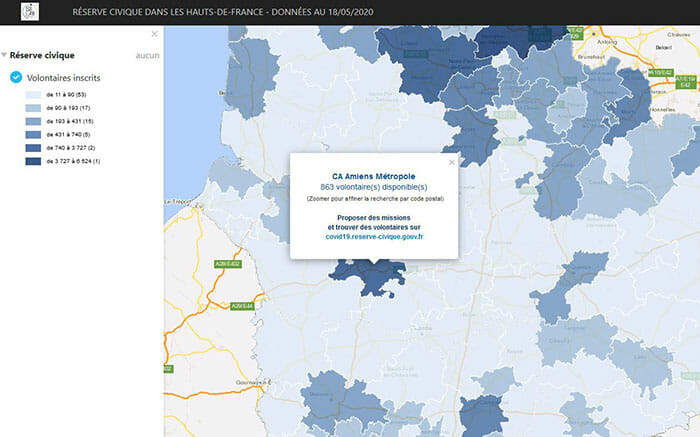Image resolution: width=700 pixels, height=437 pixels.
Task: Collapse the Réserve civique group arrow
Action: pyautogui.click(x=4, y=56)
